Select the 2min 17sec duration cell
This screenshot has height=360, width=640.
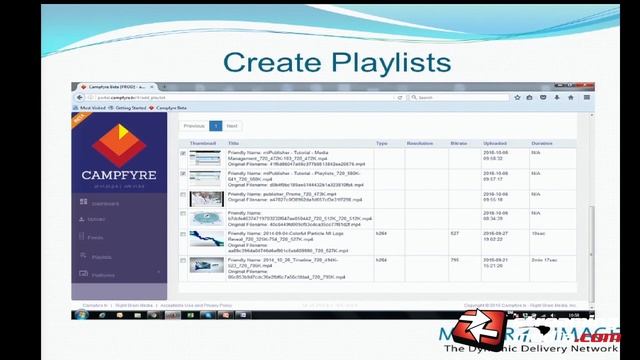click(544, 260)
